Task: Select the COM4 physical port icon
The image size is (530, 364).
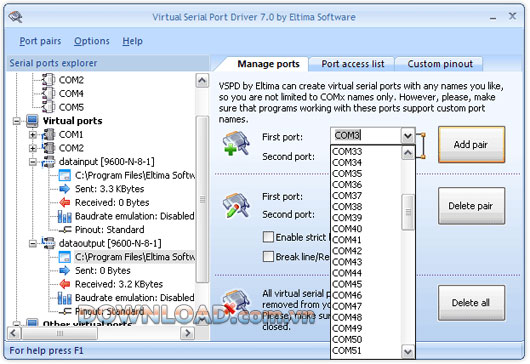Action: 48,93
